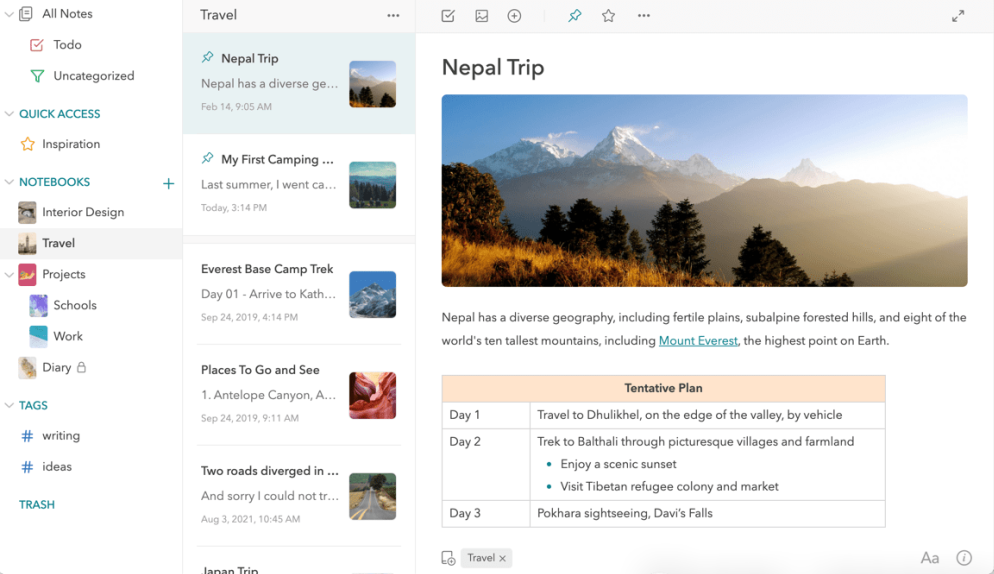
Task: Open the Trash section
Action: tap(37, 505)
